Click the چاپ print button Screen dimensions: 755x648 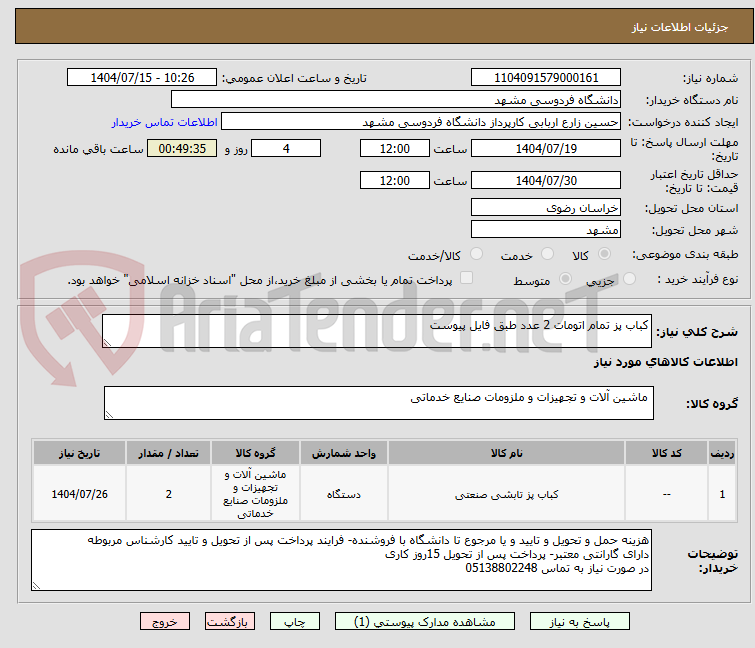(294, 622)
